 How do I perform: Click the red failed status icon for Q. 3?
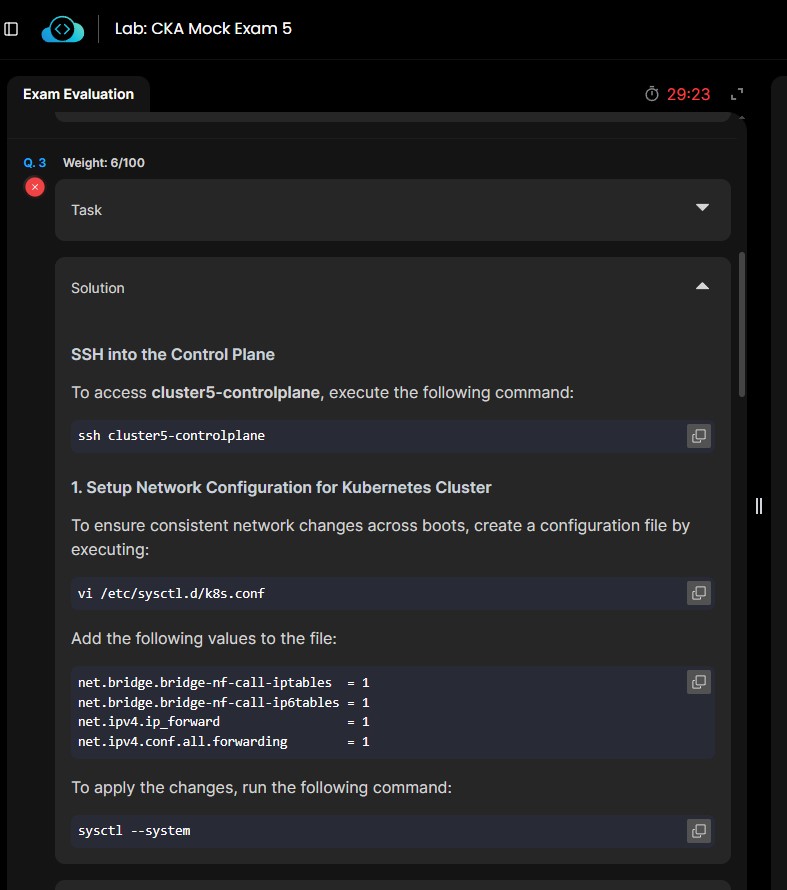click(35, 187)
